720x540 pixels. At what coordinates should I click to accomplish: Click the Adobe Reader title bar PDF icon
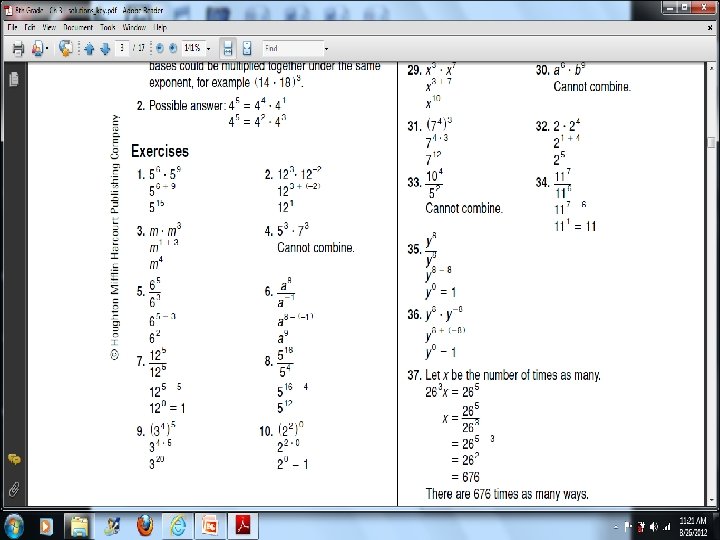tap(8, 10)
